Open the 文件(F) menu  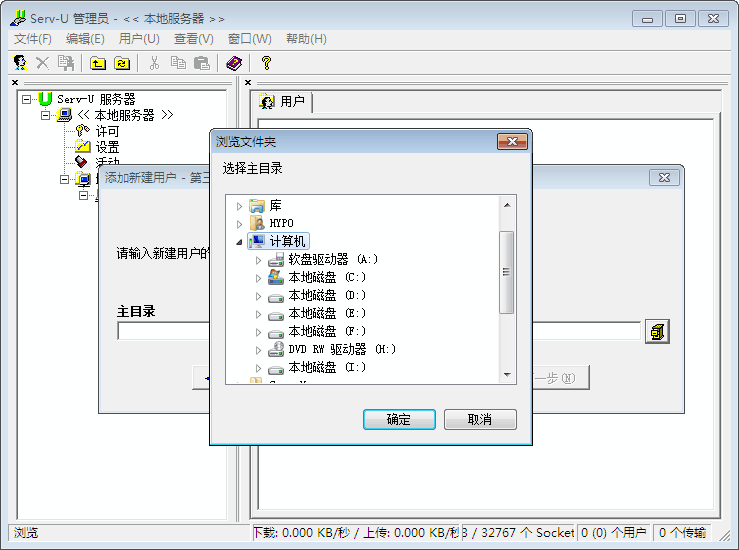[32, 39]
